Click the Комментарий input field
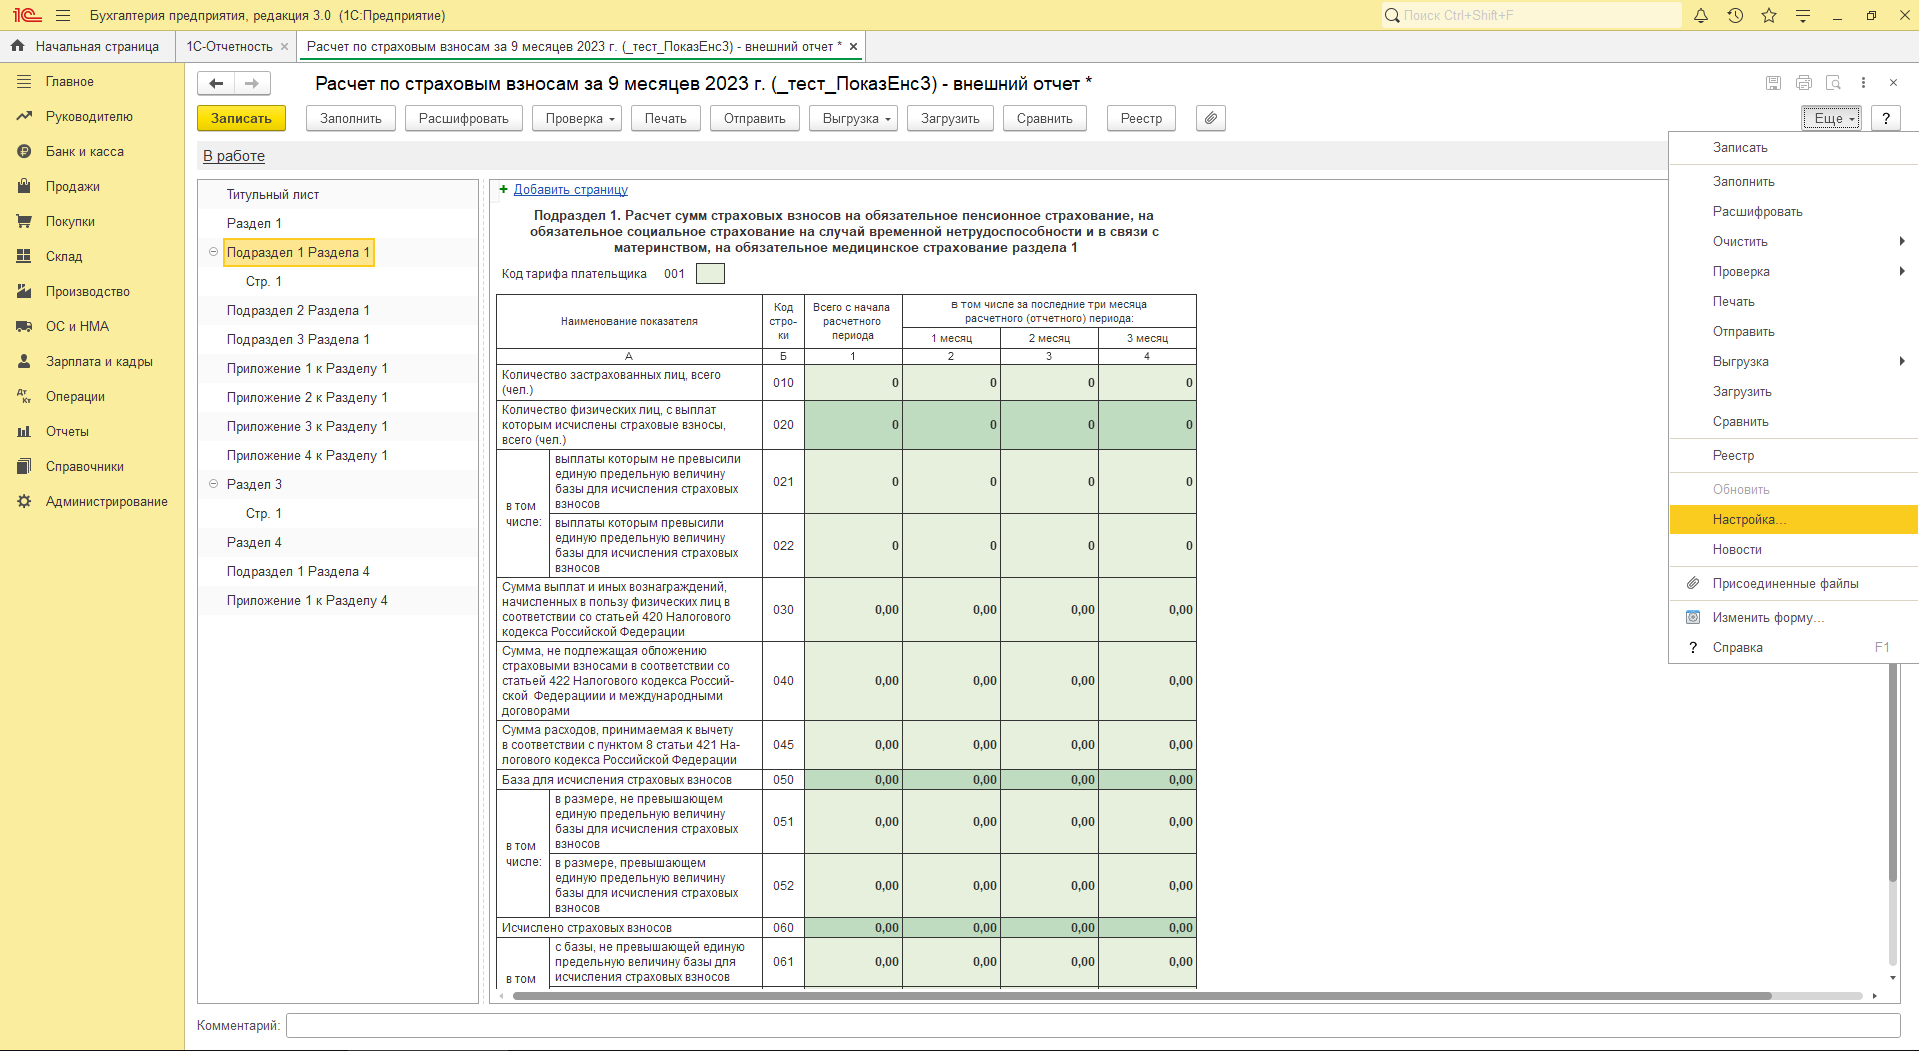 (x=1093, y=1025)
